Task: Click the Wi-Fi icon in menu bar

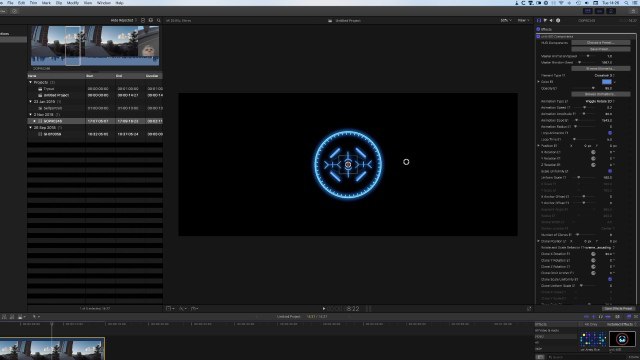Action: [x=561, y=3]
